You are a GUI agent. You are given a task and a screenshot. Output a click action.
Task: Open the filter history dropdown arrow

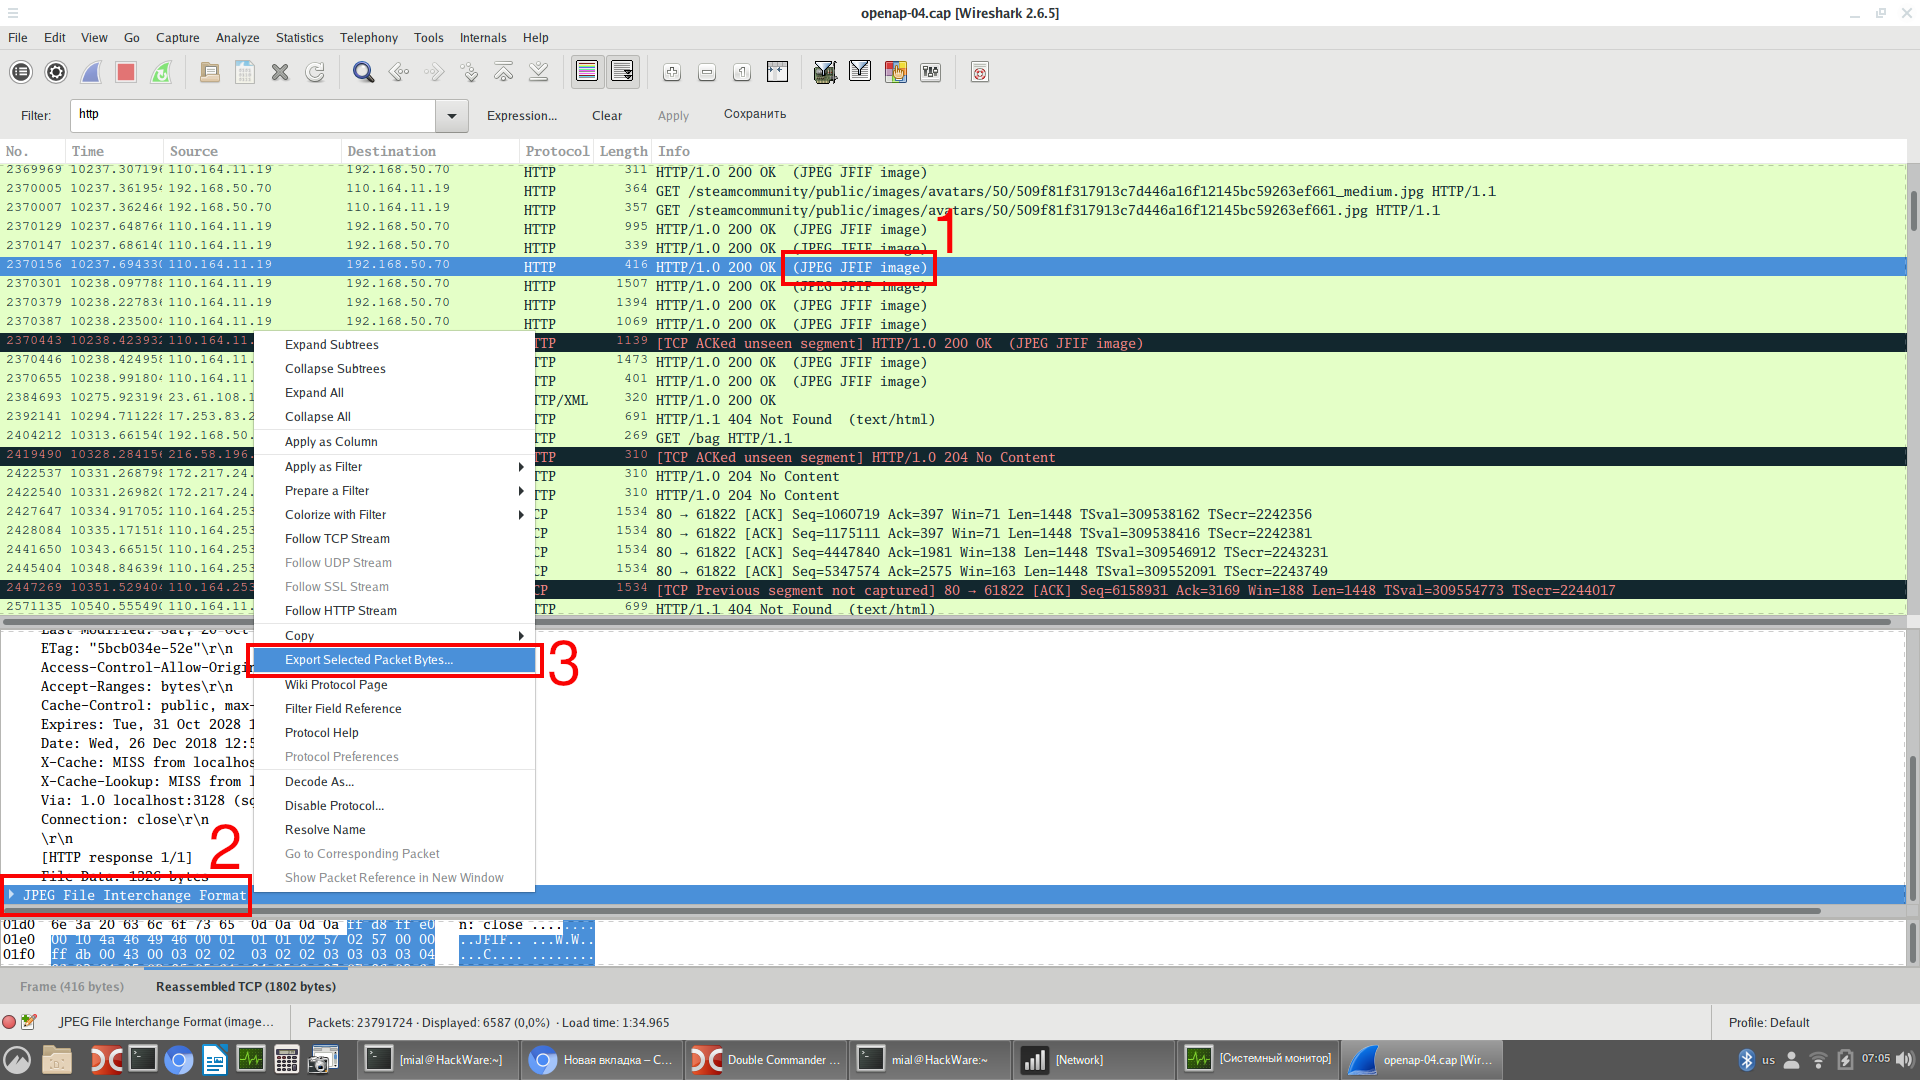click(x=452, y=116)
